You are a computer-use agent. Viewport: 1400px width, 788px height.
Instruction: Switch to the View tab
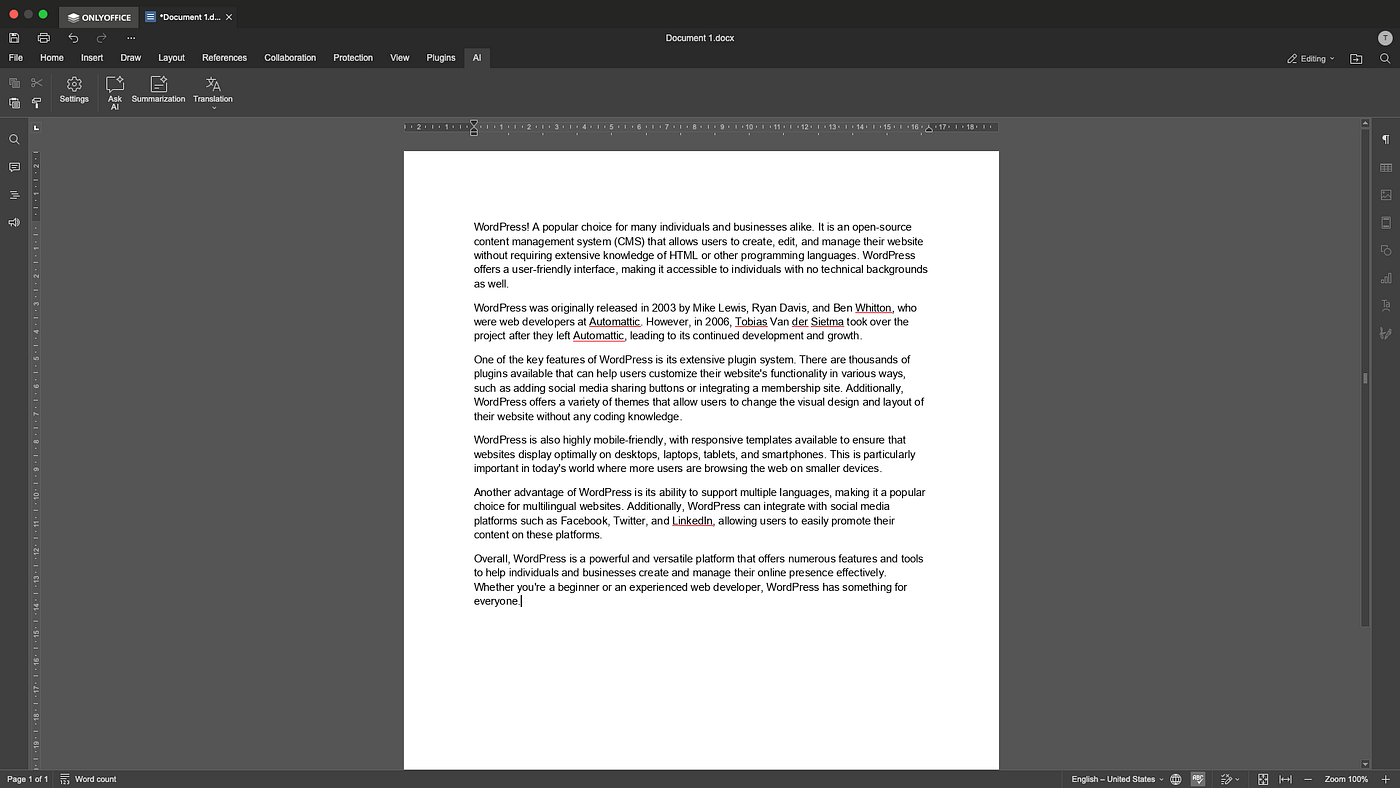tap(400, 58)
